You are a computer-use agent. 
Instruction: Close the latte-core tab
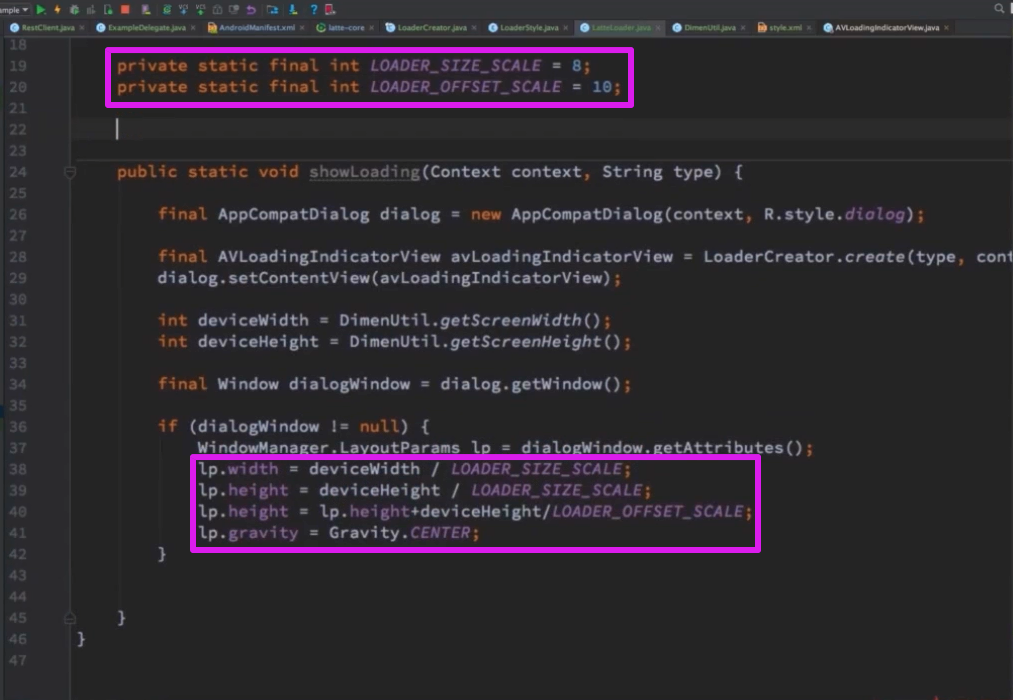(x=371, y=28)
